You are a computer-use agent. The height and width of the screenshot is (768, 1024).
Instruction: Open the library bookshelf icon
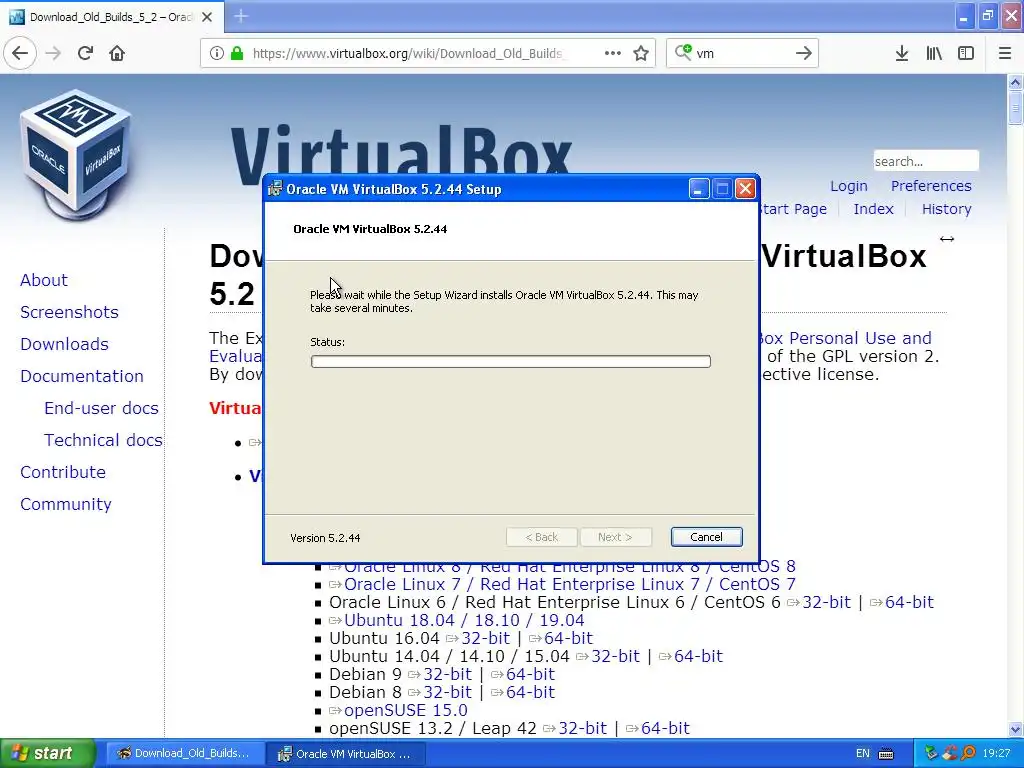(x=934, y=53)
